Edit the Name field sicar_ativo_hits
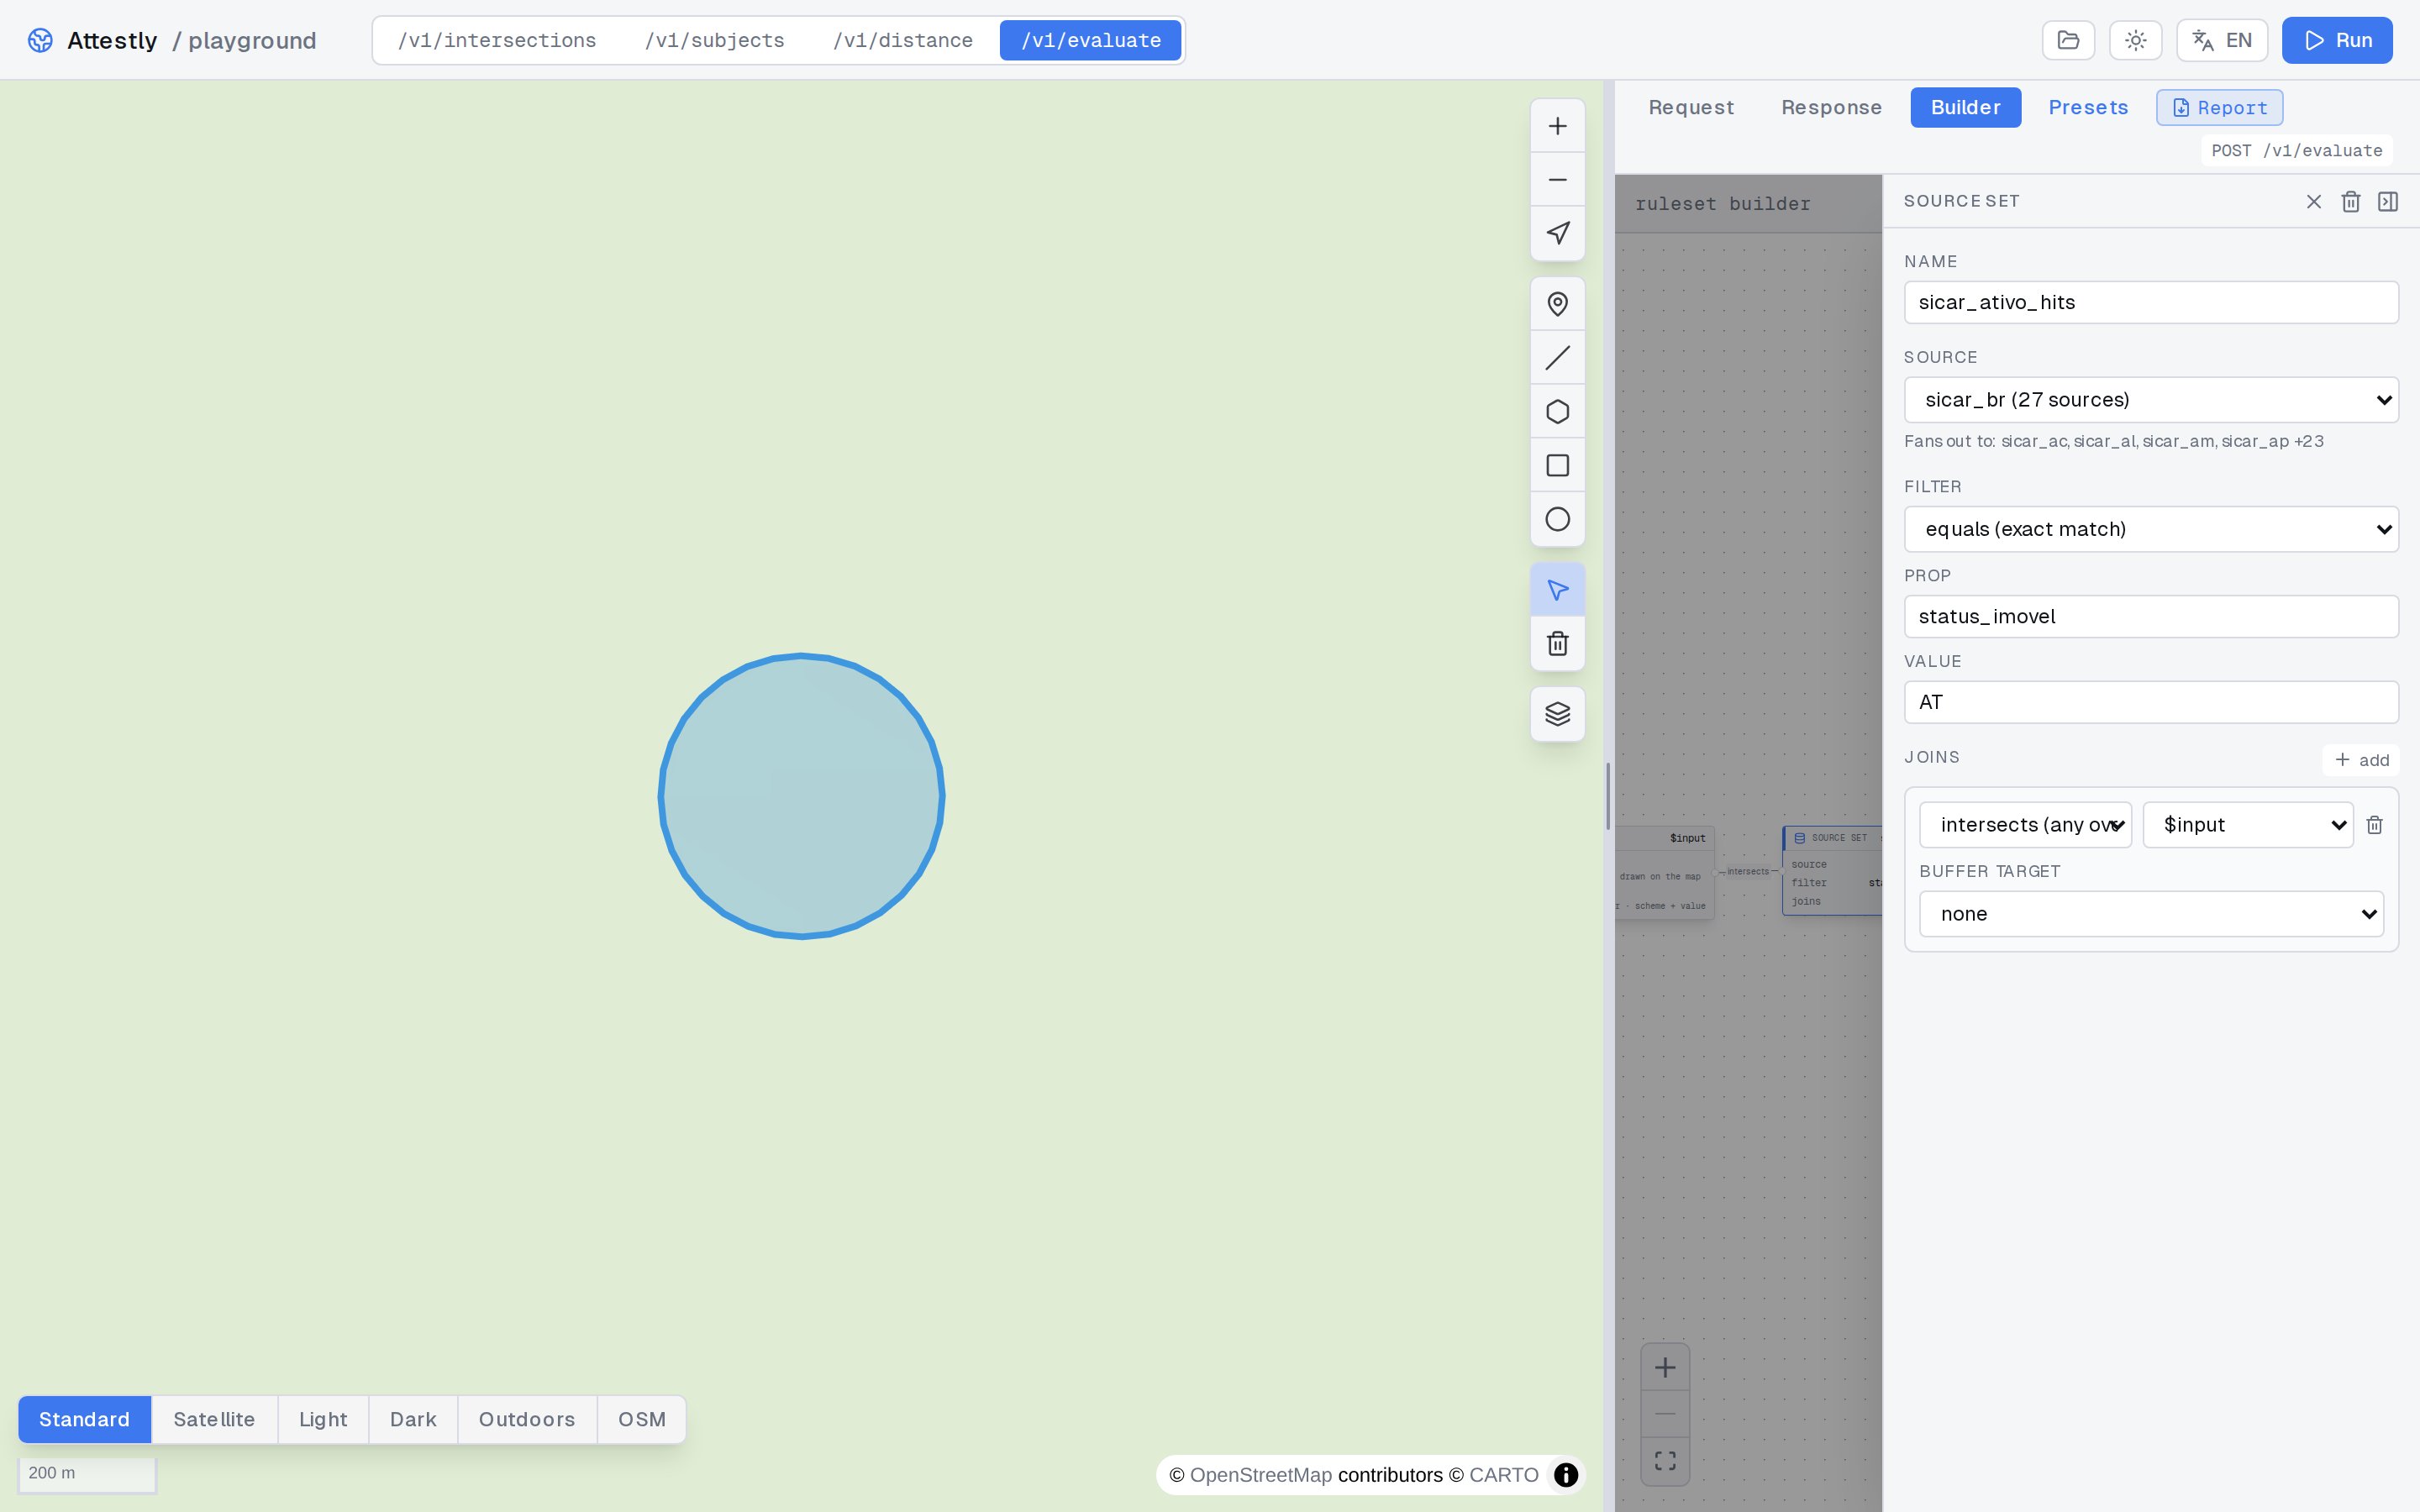Viewport: 2420px width, 1512px height. (x=2151, y=303)
